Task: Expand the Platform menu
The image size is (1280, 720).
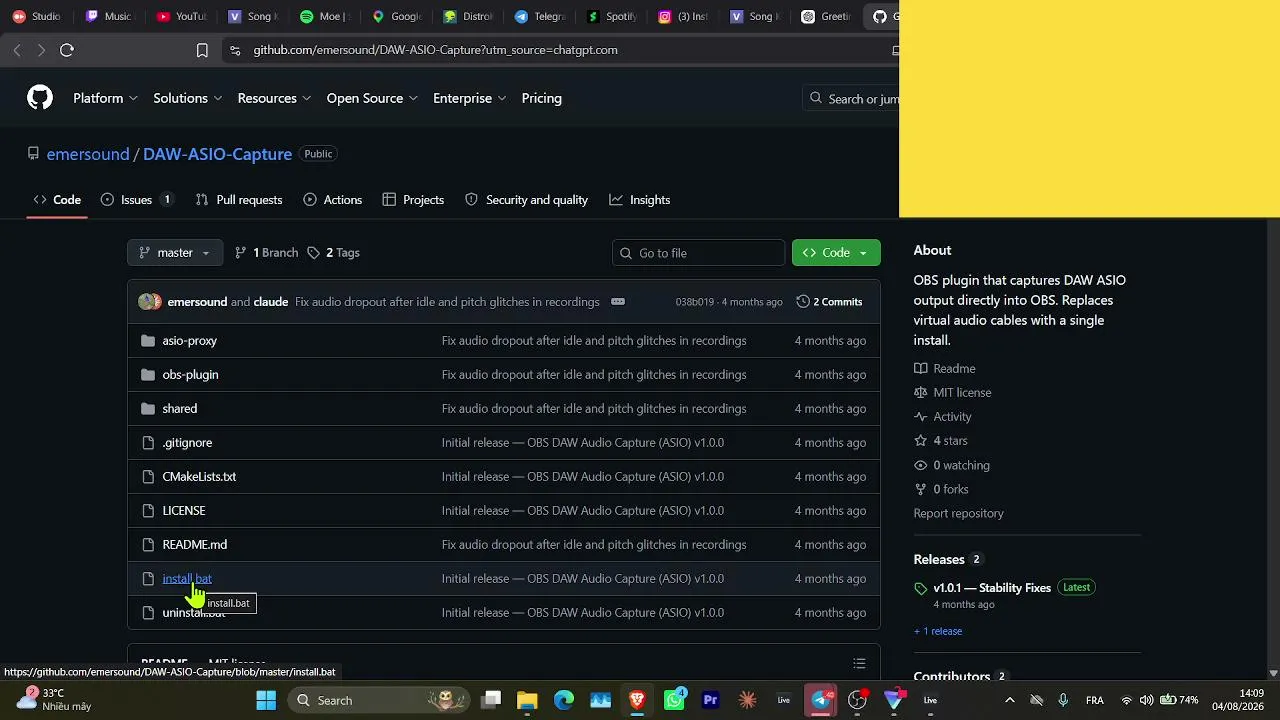Action: click(105, 98)
